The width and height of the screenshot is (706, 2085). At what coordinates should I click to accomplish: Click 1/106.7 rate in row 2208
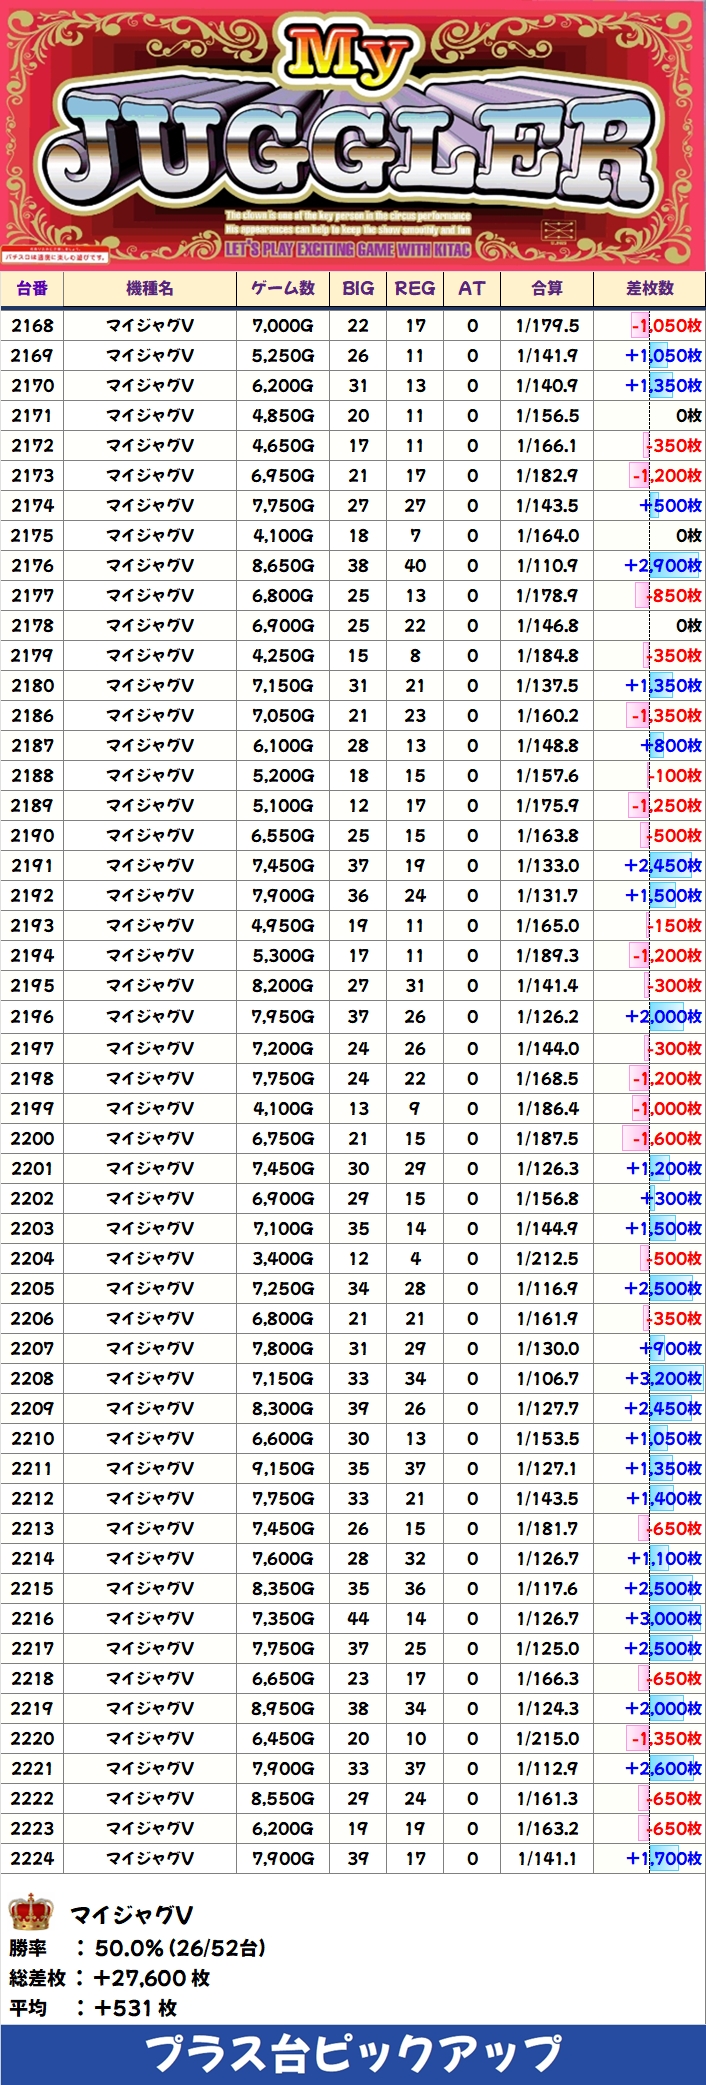click(548, 1378)
